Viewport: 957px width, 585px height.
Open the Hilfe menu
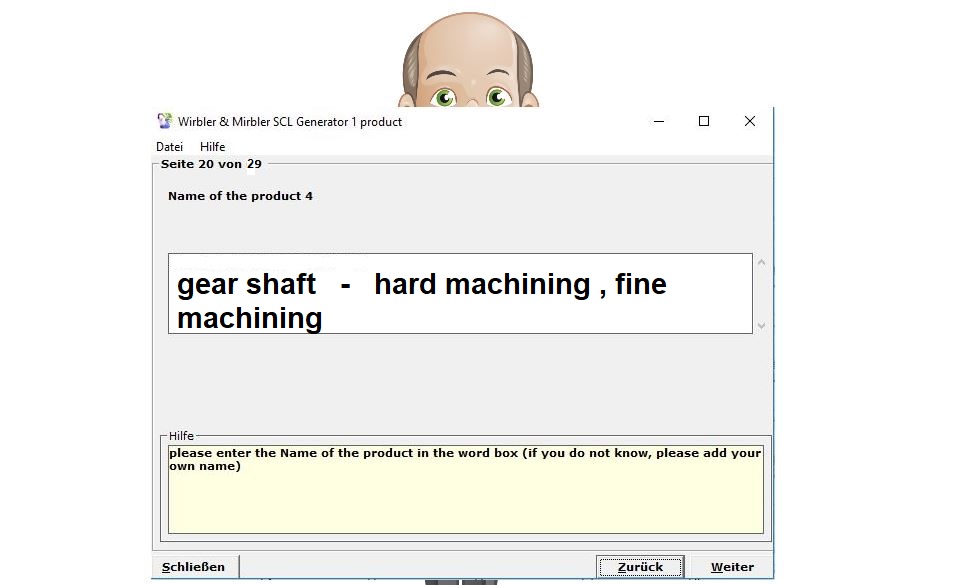(x=212, y=147)
